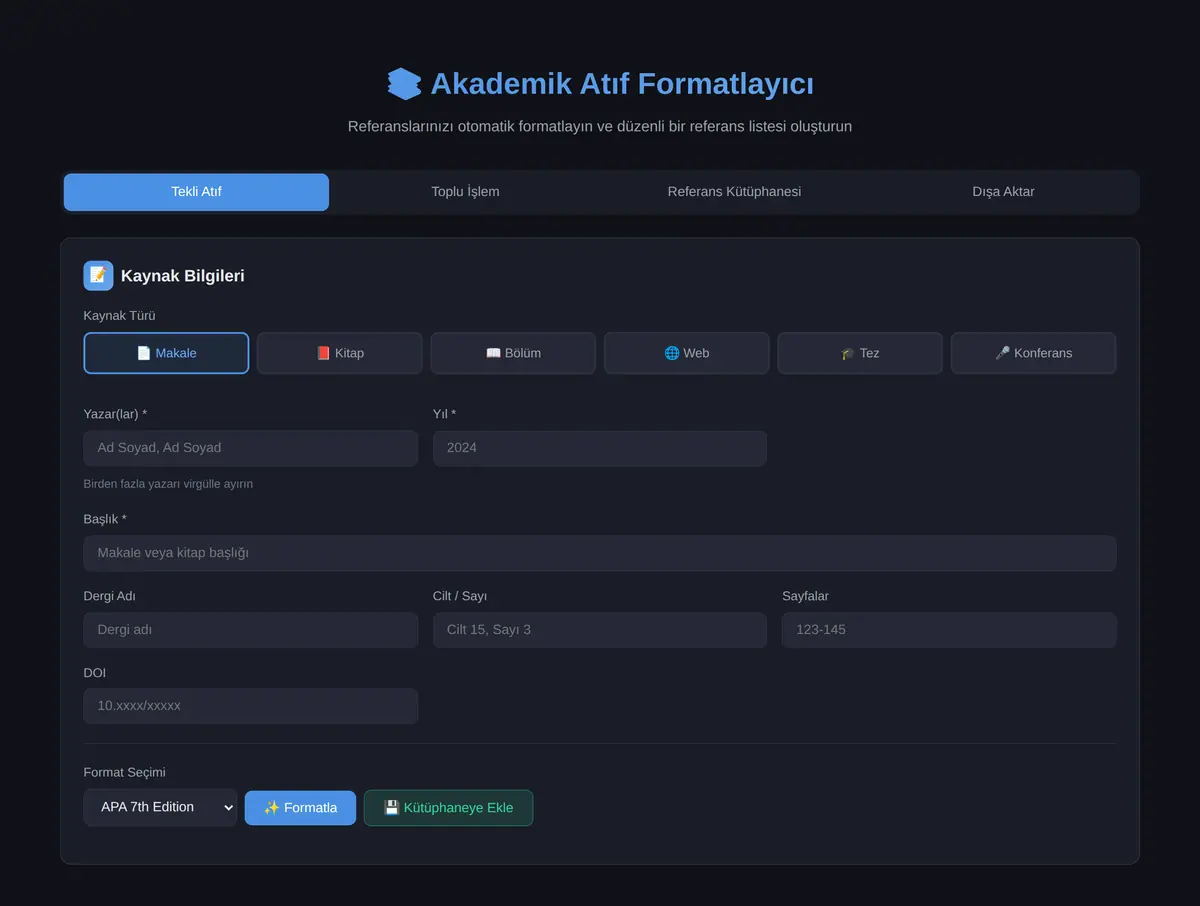Focus the Yazar(lar) input field
Screen dimensions: 1200x906
pyautogui.click(x=251, y=448)
